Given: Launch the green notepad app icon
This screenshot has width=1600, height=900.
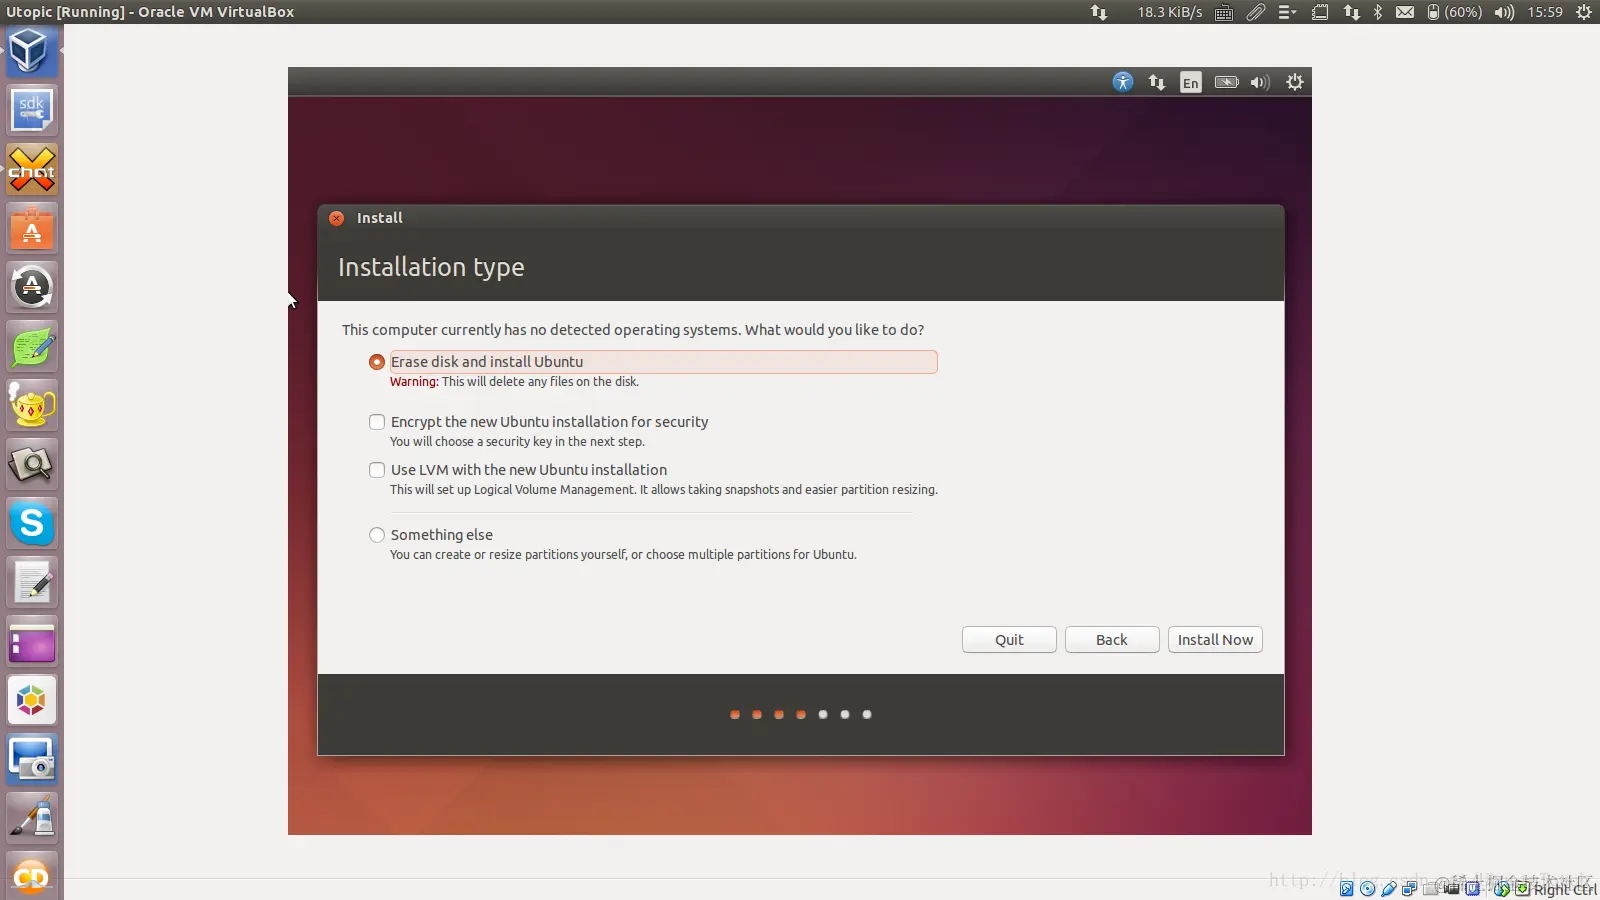Looking at the screenshot, I should pyautogui.click(x=32, y=346).
